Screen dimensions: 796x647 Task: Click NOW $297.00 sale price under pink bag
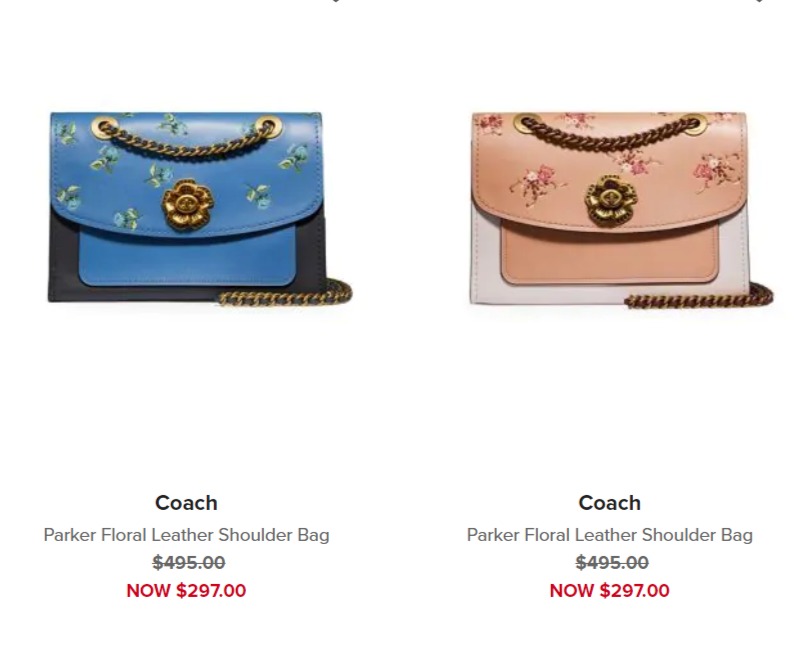(609, 590)
